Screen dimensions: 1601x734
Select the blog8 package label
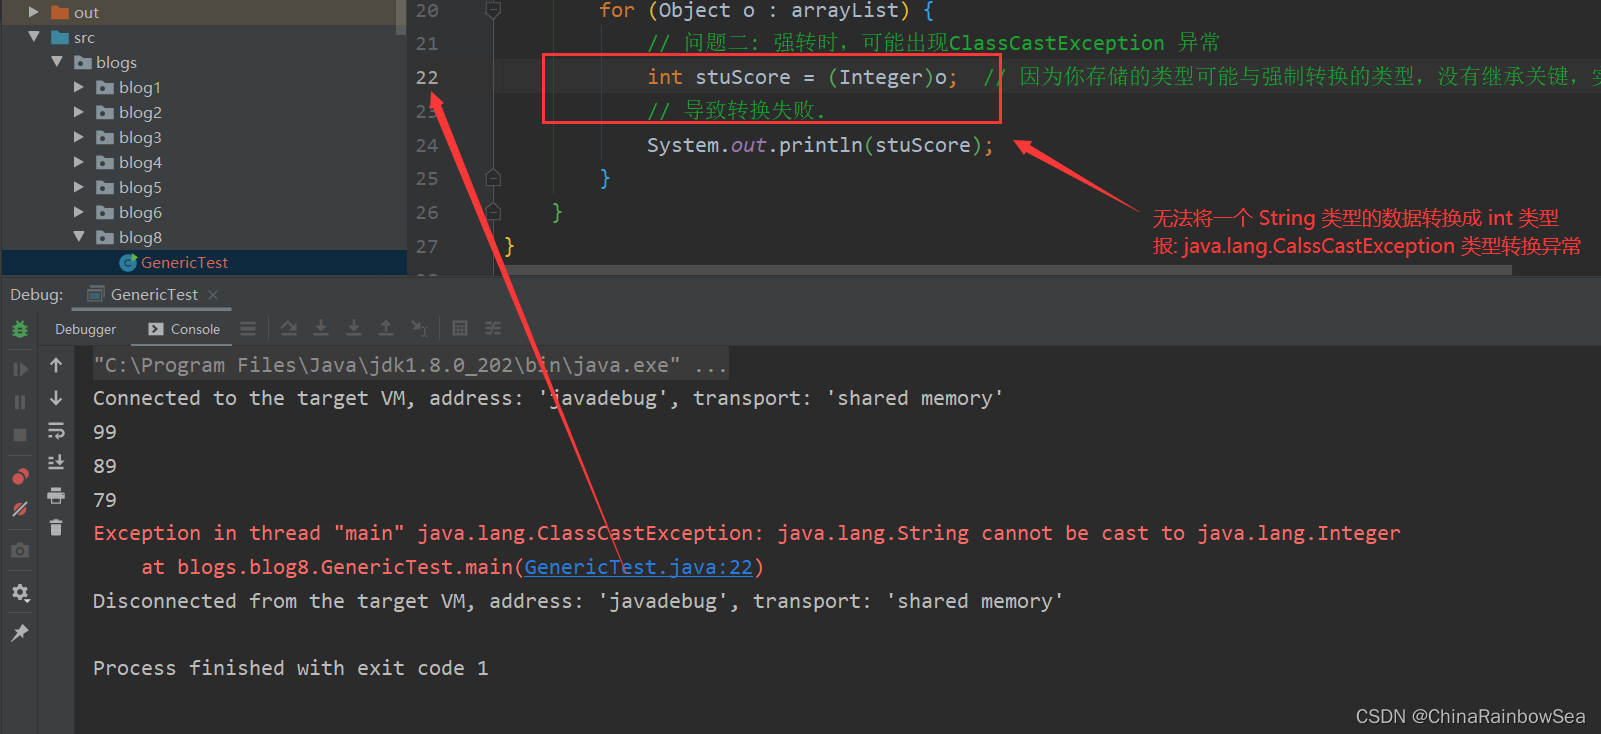pyautogui.click(x=140, y=237)
